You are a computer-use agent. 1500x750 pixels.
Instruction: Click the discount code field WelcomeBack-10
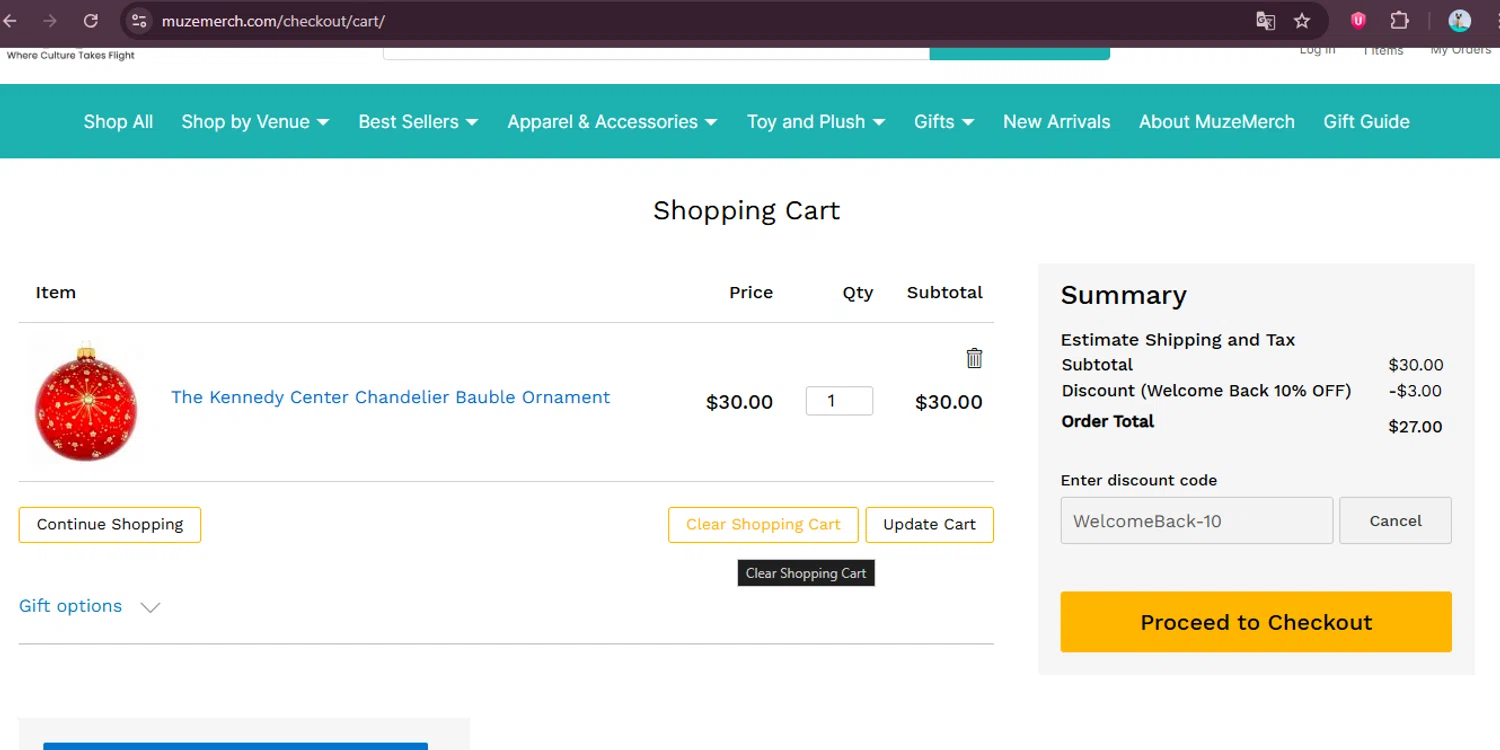[x=1196, y=521]
